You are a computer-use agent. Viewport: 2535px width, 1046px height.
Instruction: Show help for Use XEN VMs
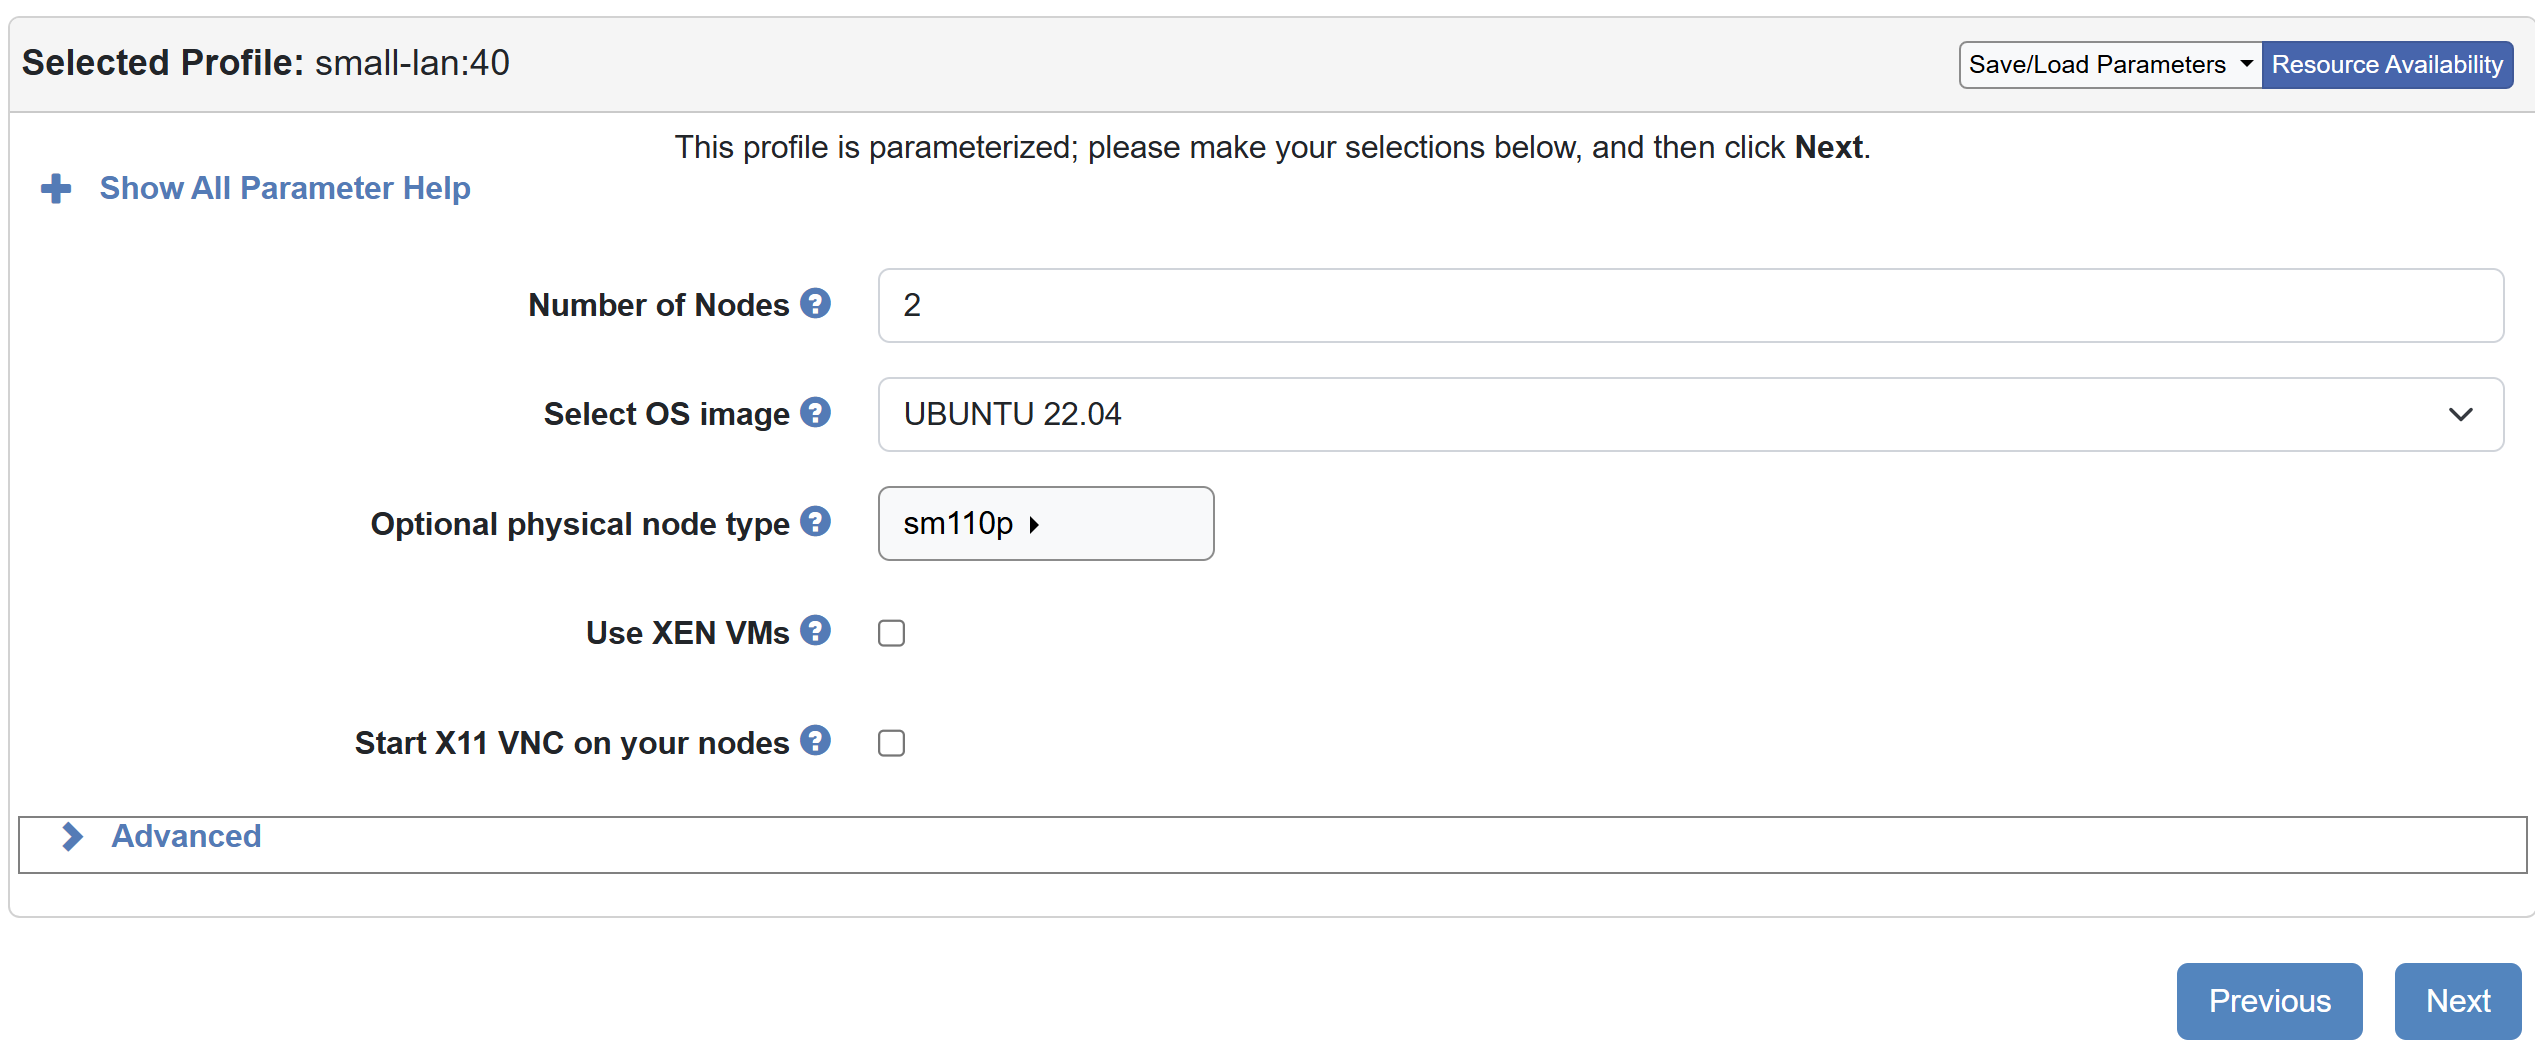815,631
